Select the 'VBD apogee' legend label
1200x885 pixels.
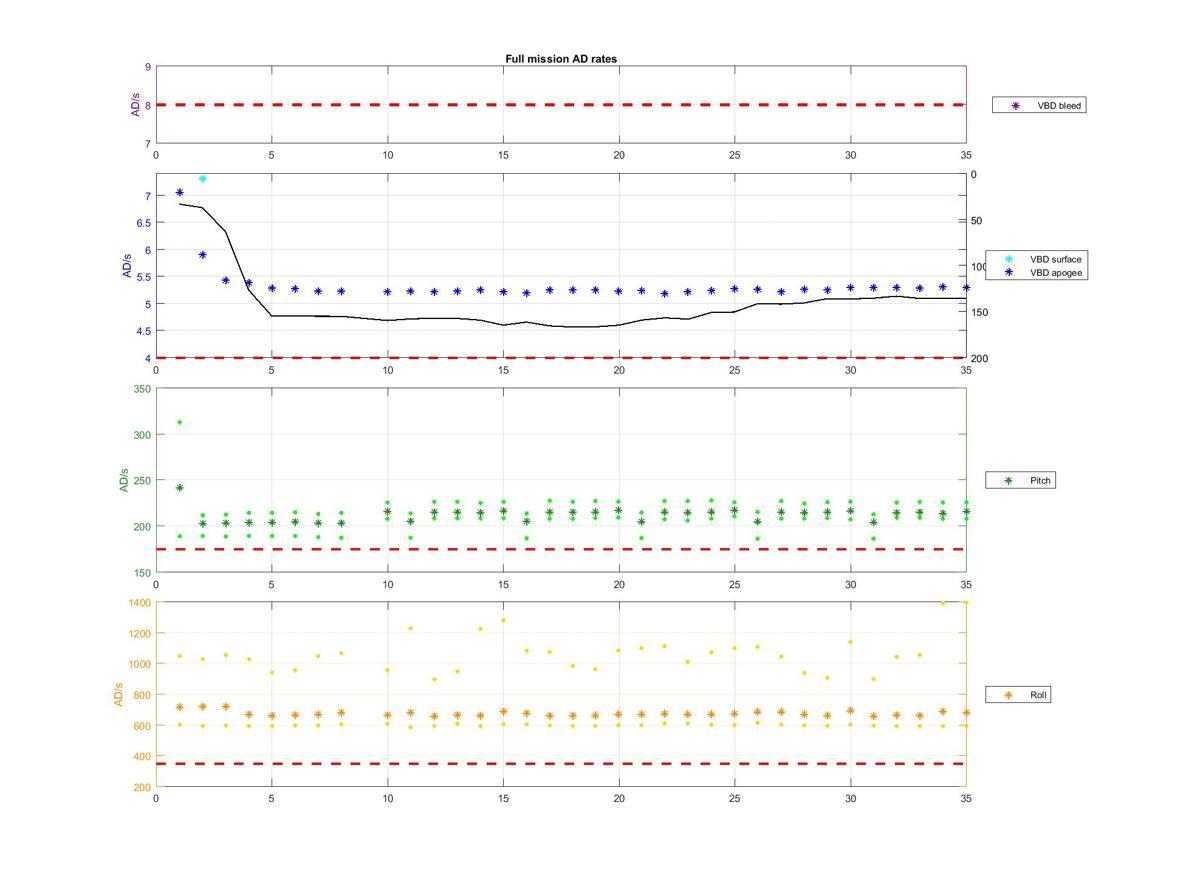tap(1056, 272)
